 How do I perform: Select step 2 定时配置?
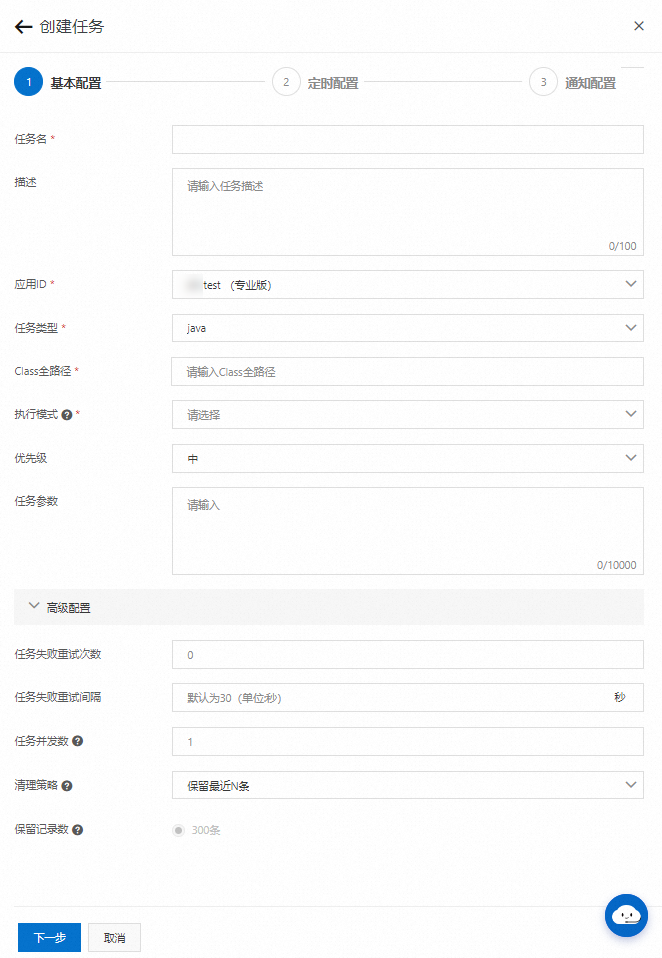(x=316, y=82)
